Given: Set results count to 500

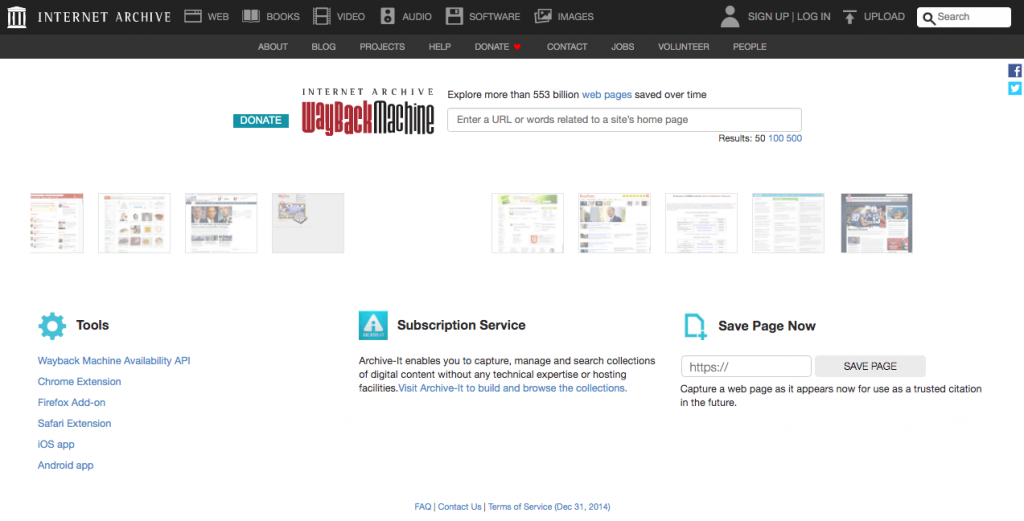Looking at the screenshot, I should click(x=794, y=138).
